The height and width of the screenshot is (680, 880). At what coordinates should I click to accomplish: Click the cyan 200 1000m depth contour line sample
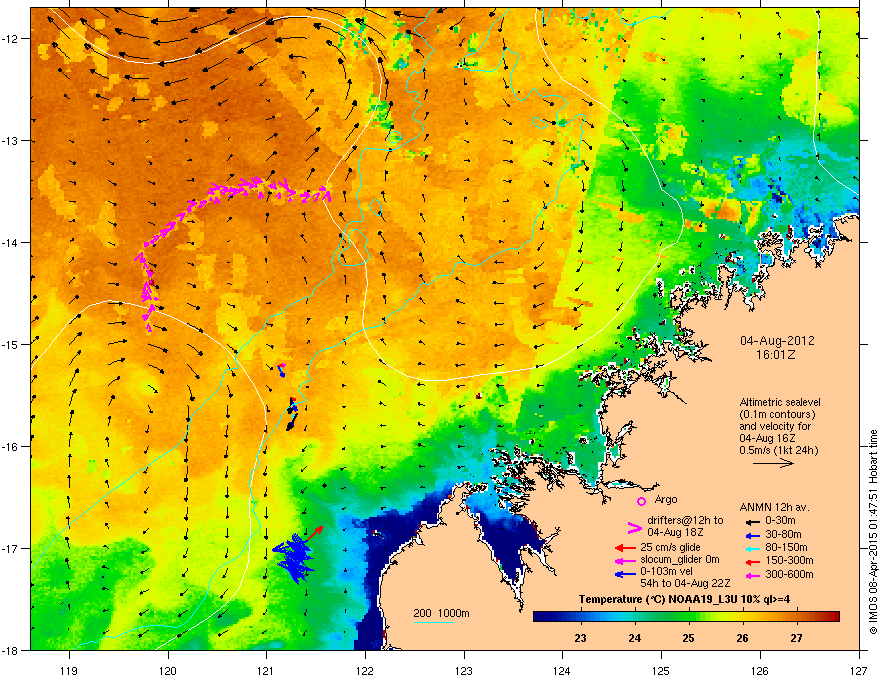(433, 623)
